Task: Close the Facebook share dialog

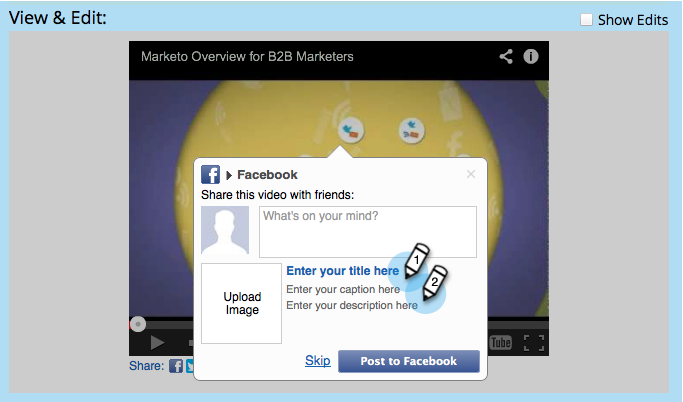Action: [471, 174]
